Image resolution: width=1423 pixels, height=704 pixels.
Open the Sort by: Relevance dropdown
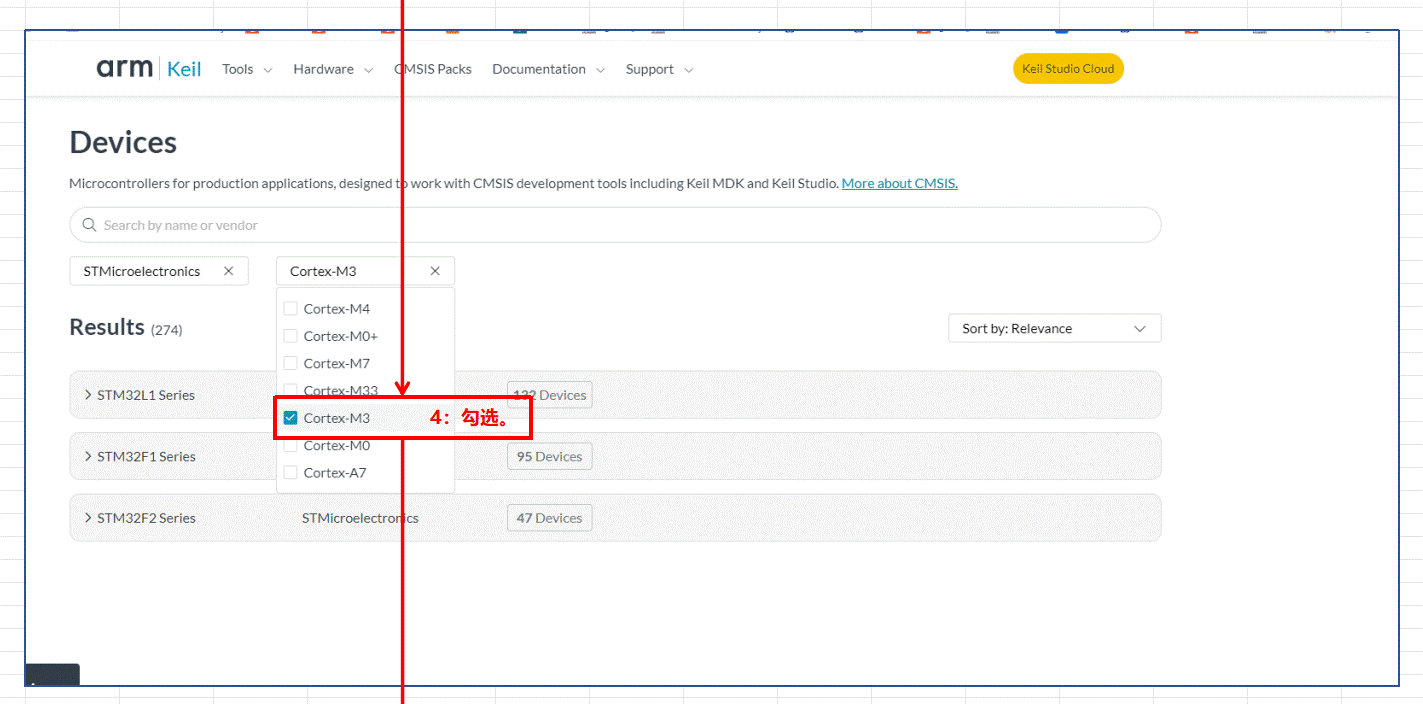point(1055,328)
